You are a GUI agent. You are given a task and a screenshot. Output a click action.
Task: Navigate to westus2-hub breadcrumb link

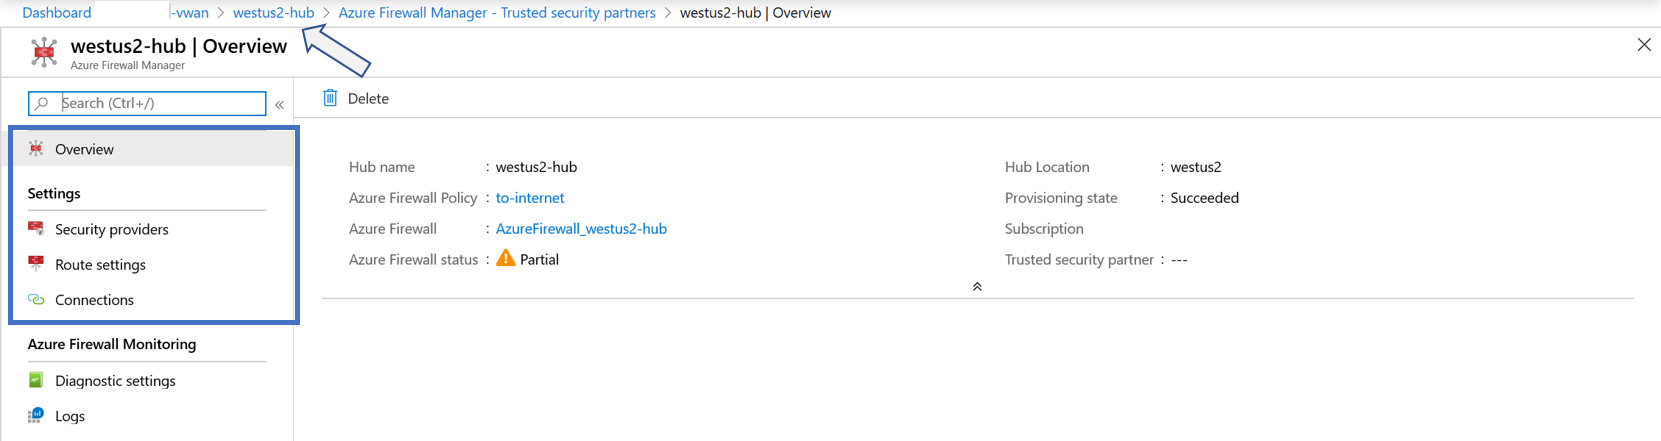click(x=273, y=13)
